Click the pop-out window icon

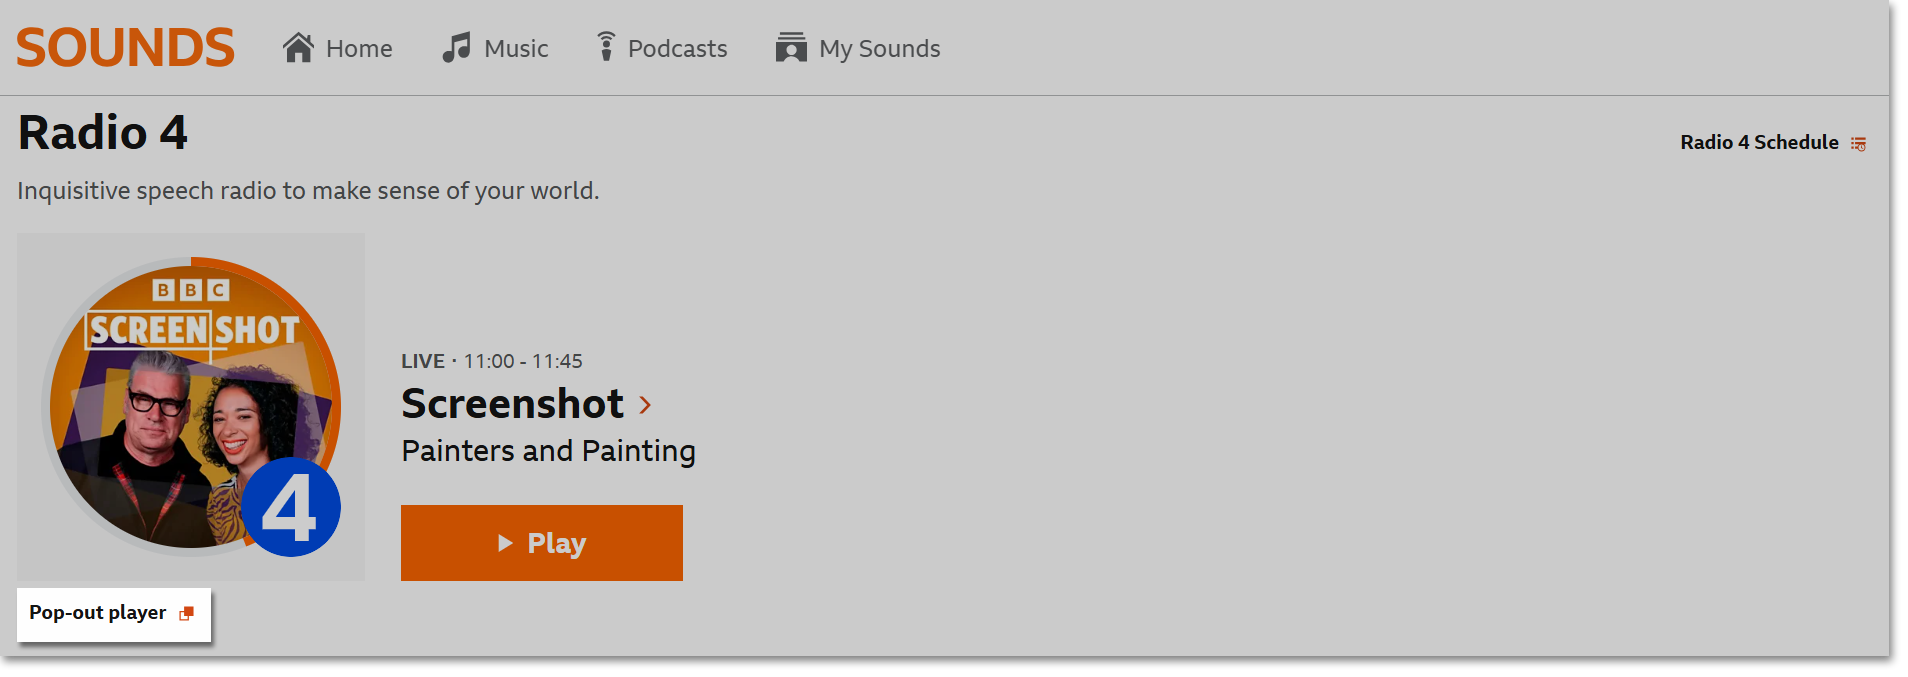(185, 613)
